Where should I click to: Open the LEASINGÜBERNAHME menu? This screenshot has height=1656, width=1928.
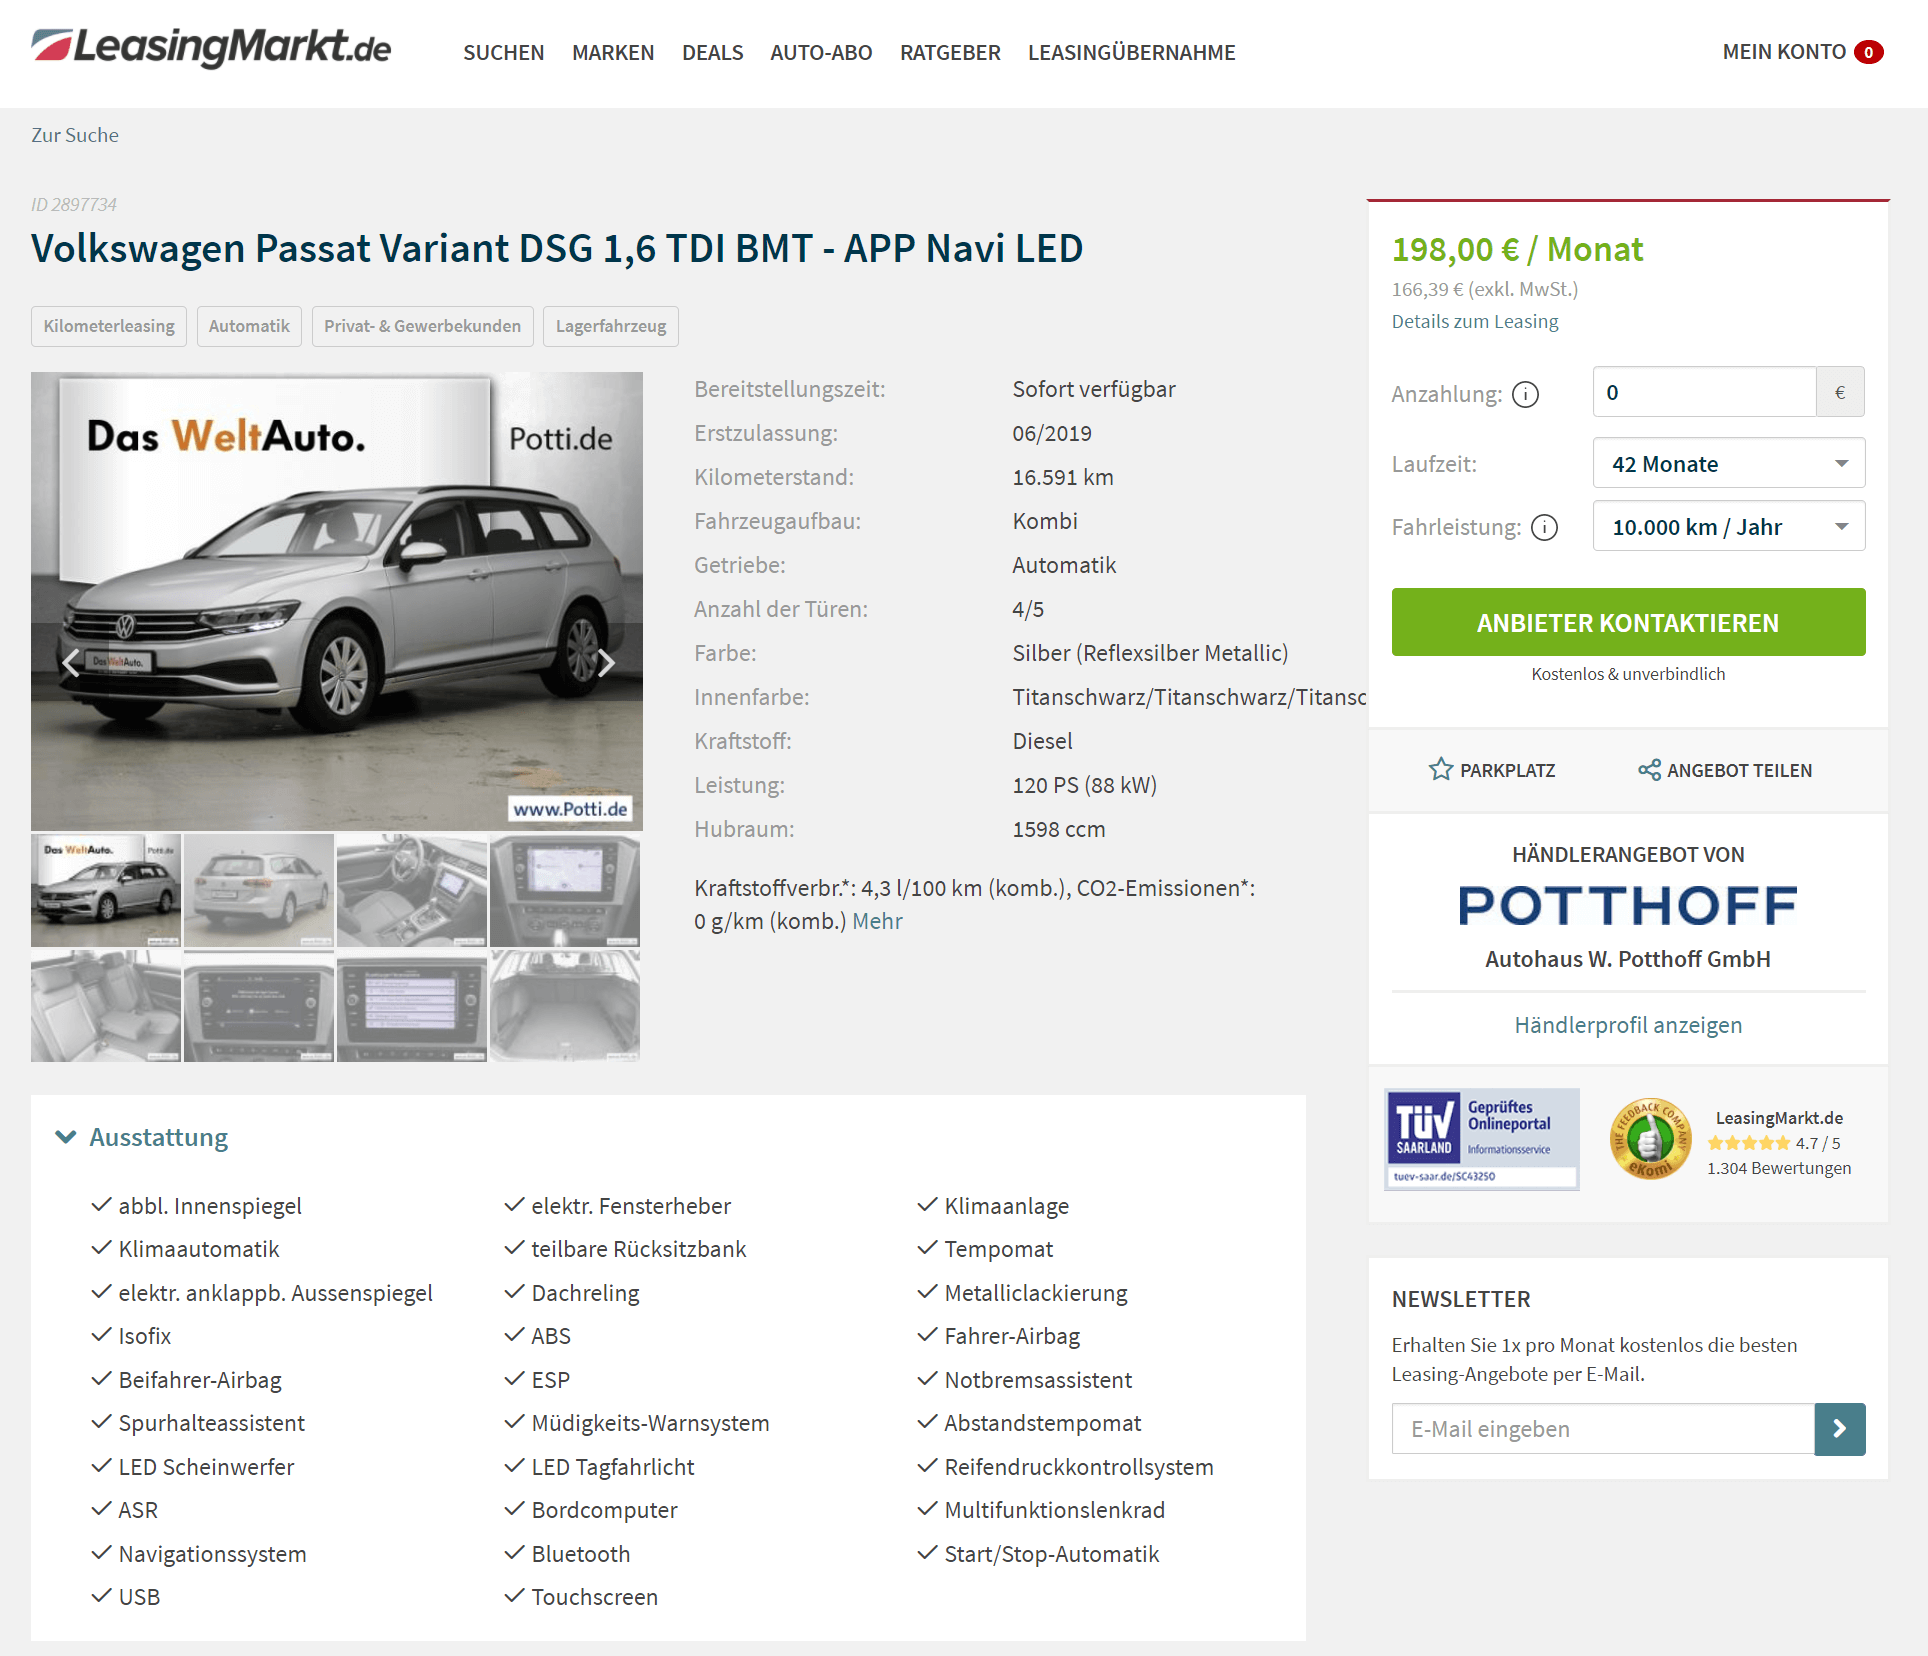pos(1132,52)
